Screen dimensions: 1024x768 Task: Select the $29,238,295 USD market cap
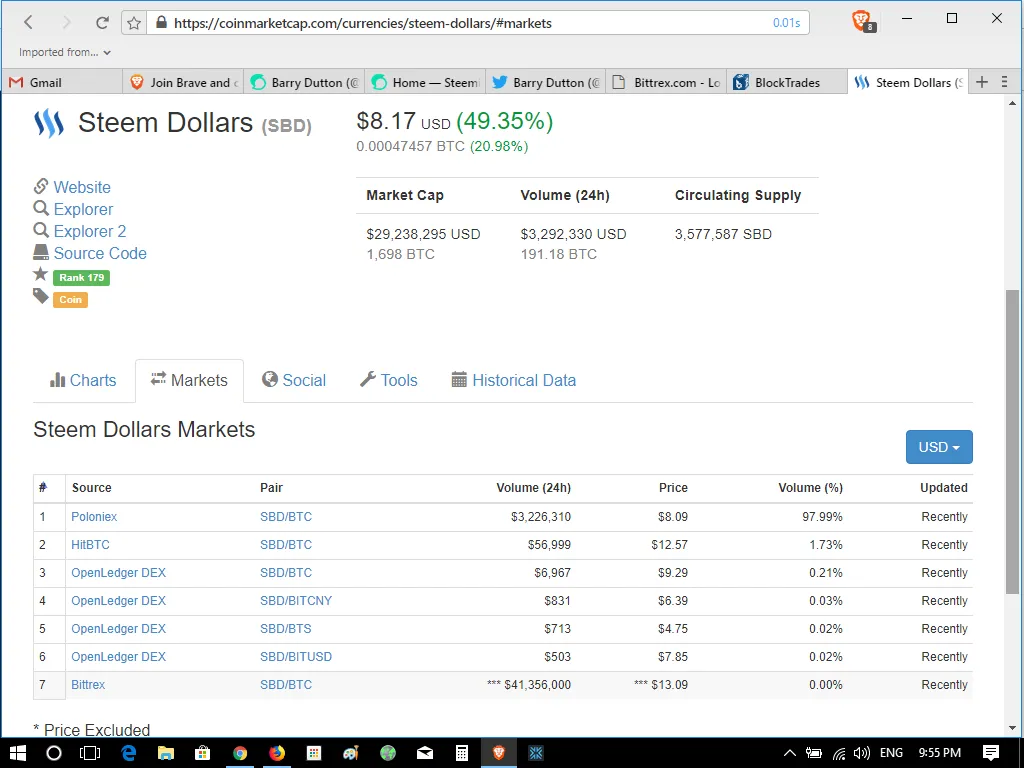point(423,234)
